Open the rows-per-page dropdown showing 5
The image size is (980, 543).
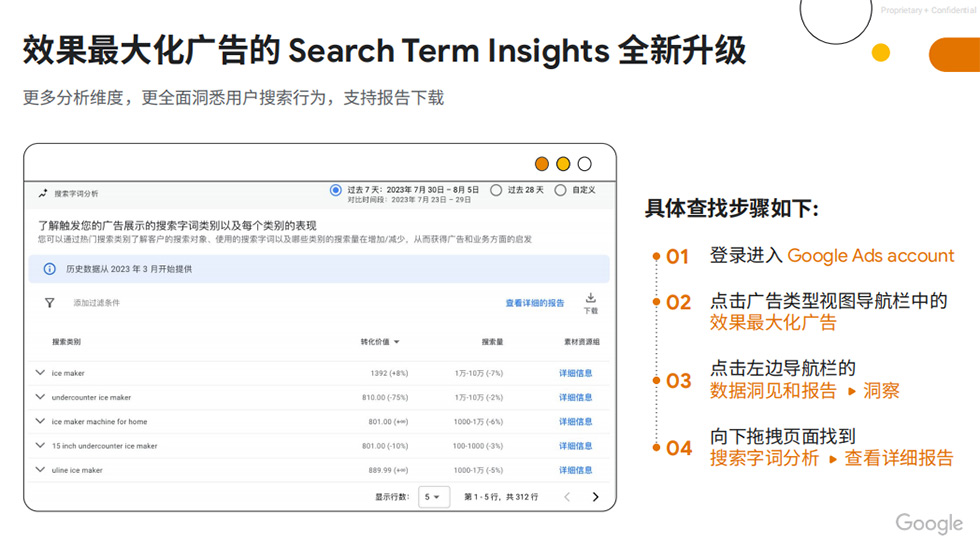[x=434, y=497]
